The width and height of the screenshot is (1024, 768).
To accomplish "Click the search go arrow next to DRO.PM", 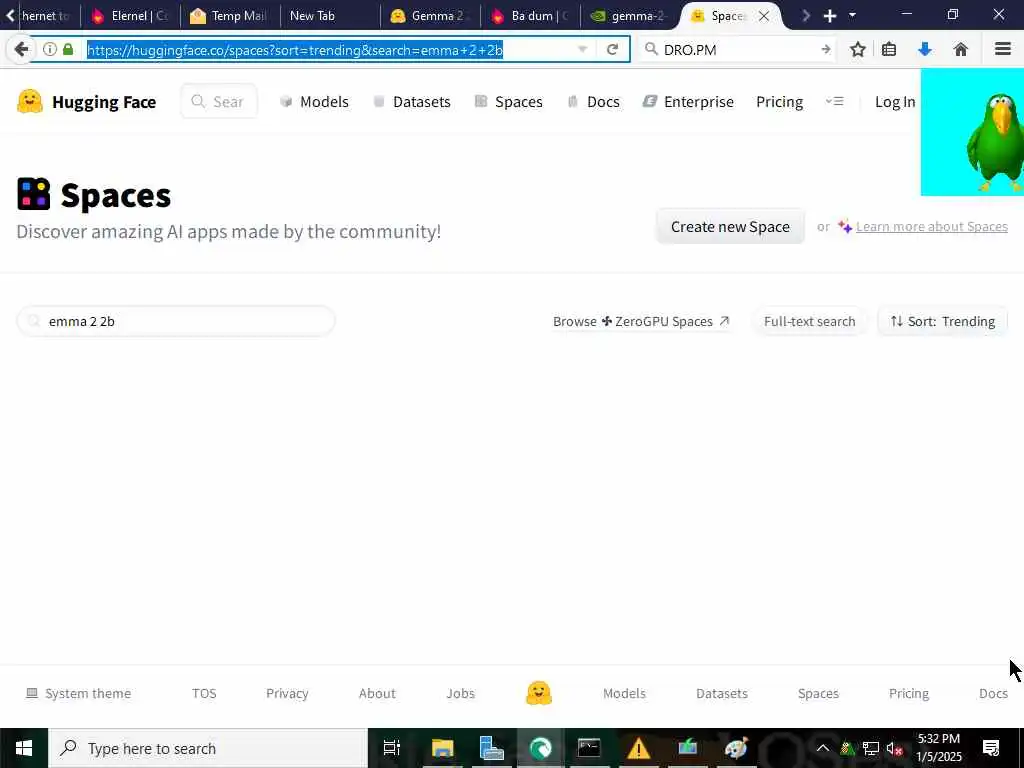I will 825,49.
